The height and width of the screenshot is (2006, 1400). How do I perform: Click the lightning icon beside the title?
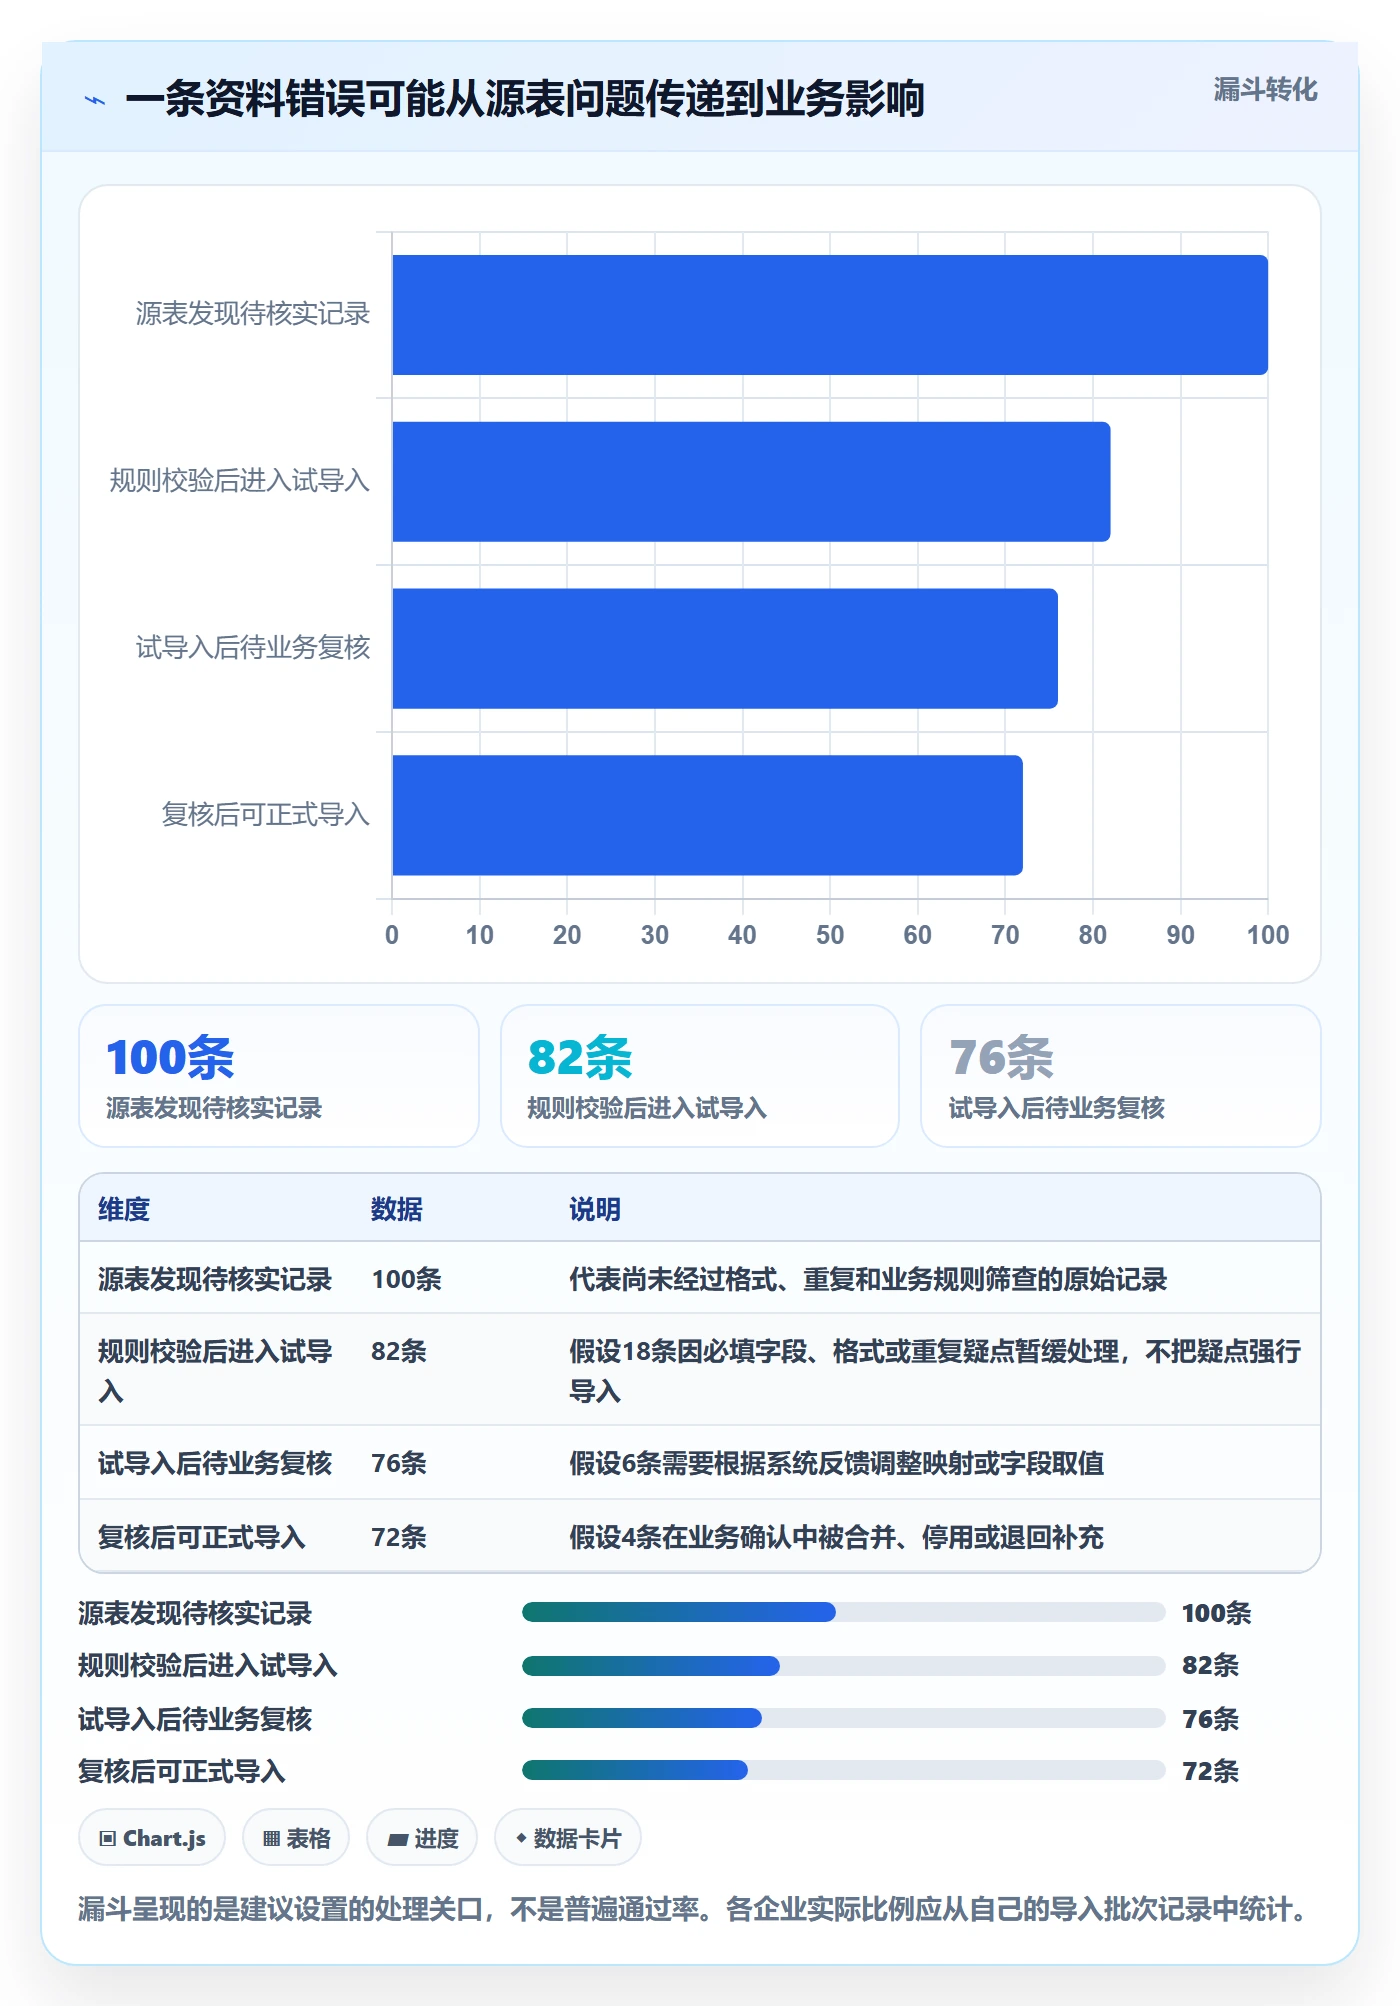[95, 100]
